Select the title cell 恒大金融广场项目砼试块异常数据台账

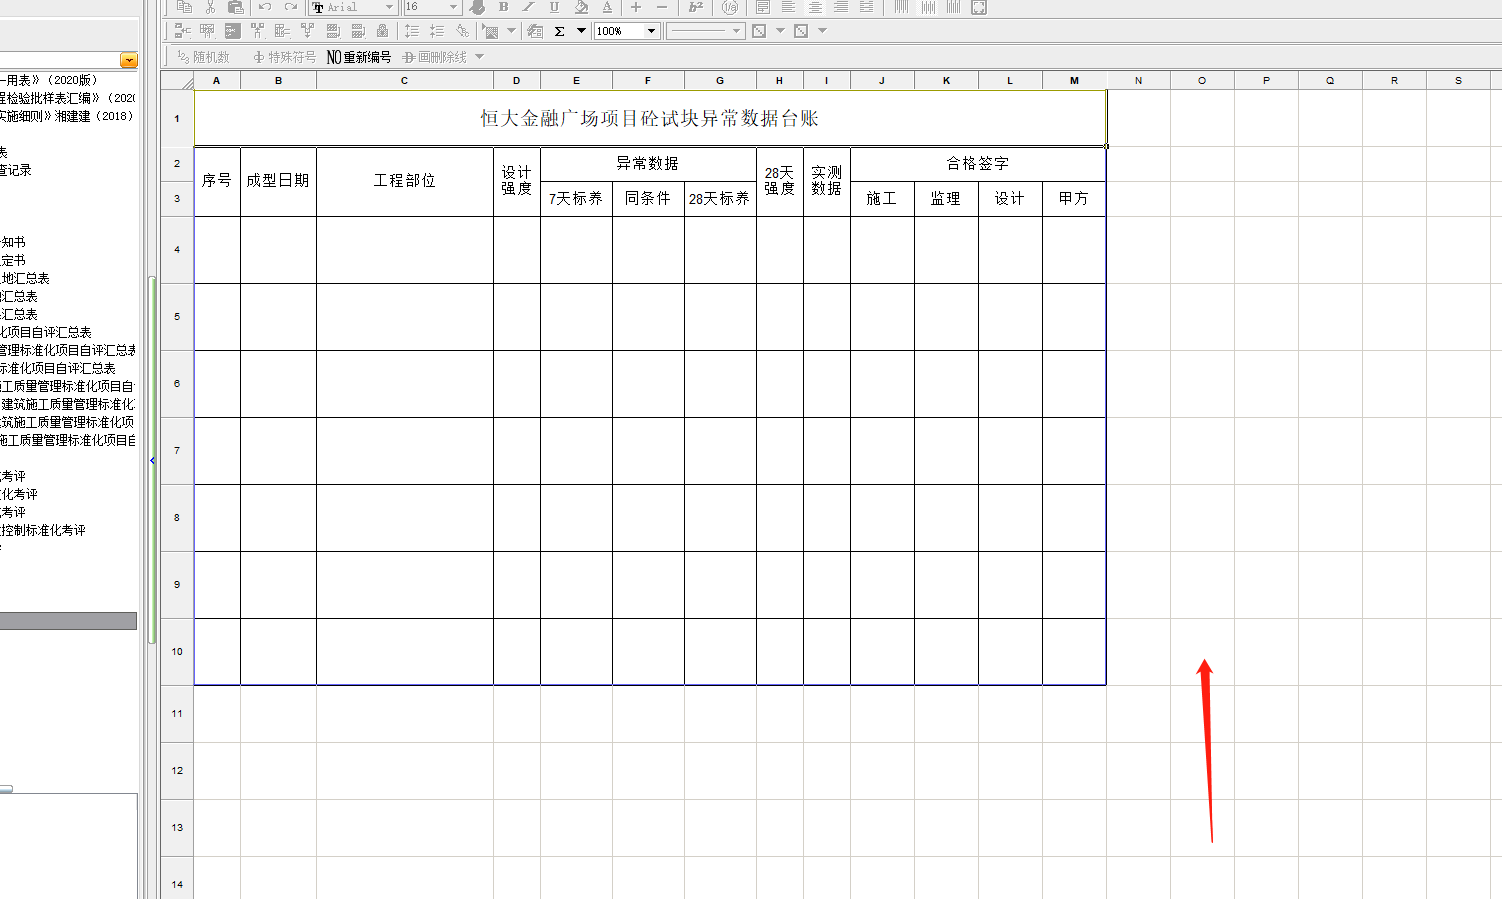tap(650, 118)
